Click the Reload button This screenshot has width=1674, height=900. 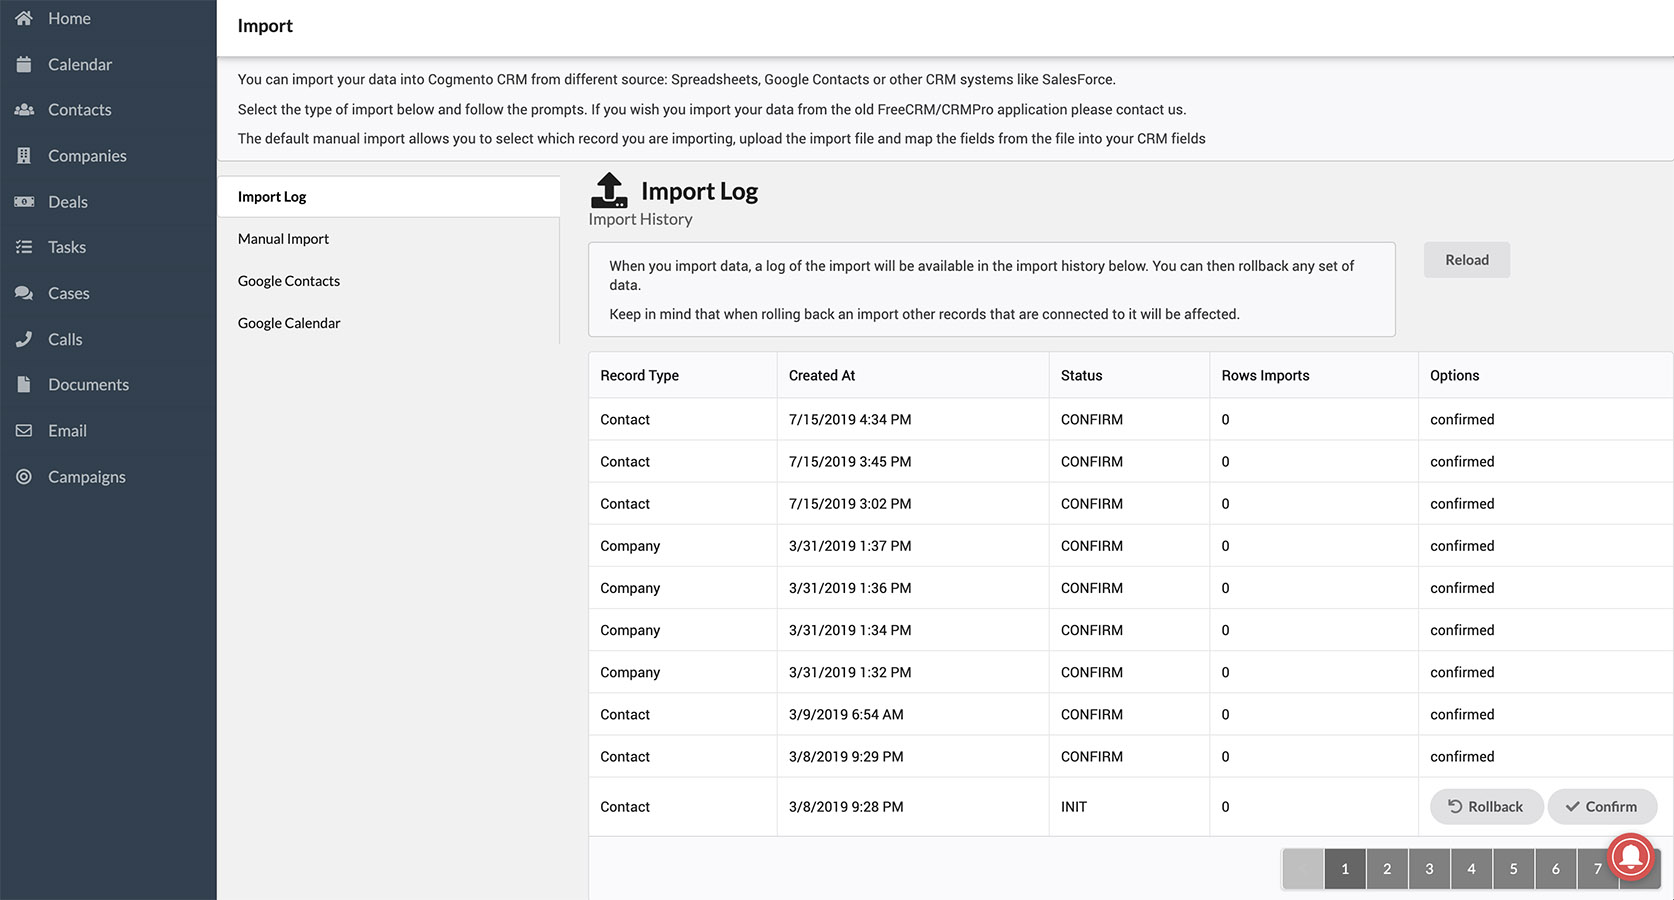click(1467, 260)
